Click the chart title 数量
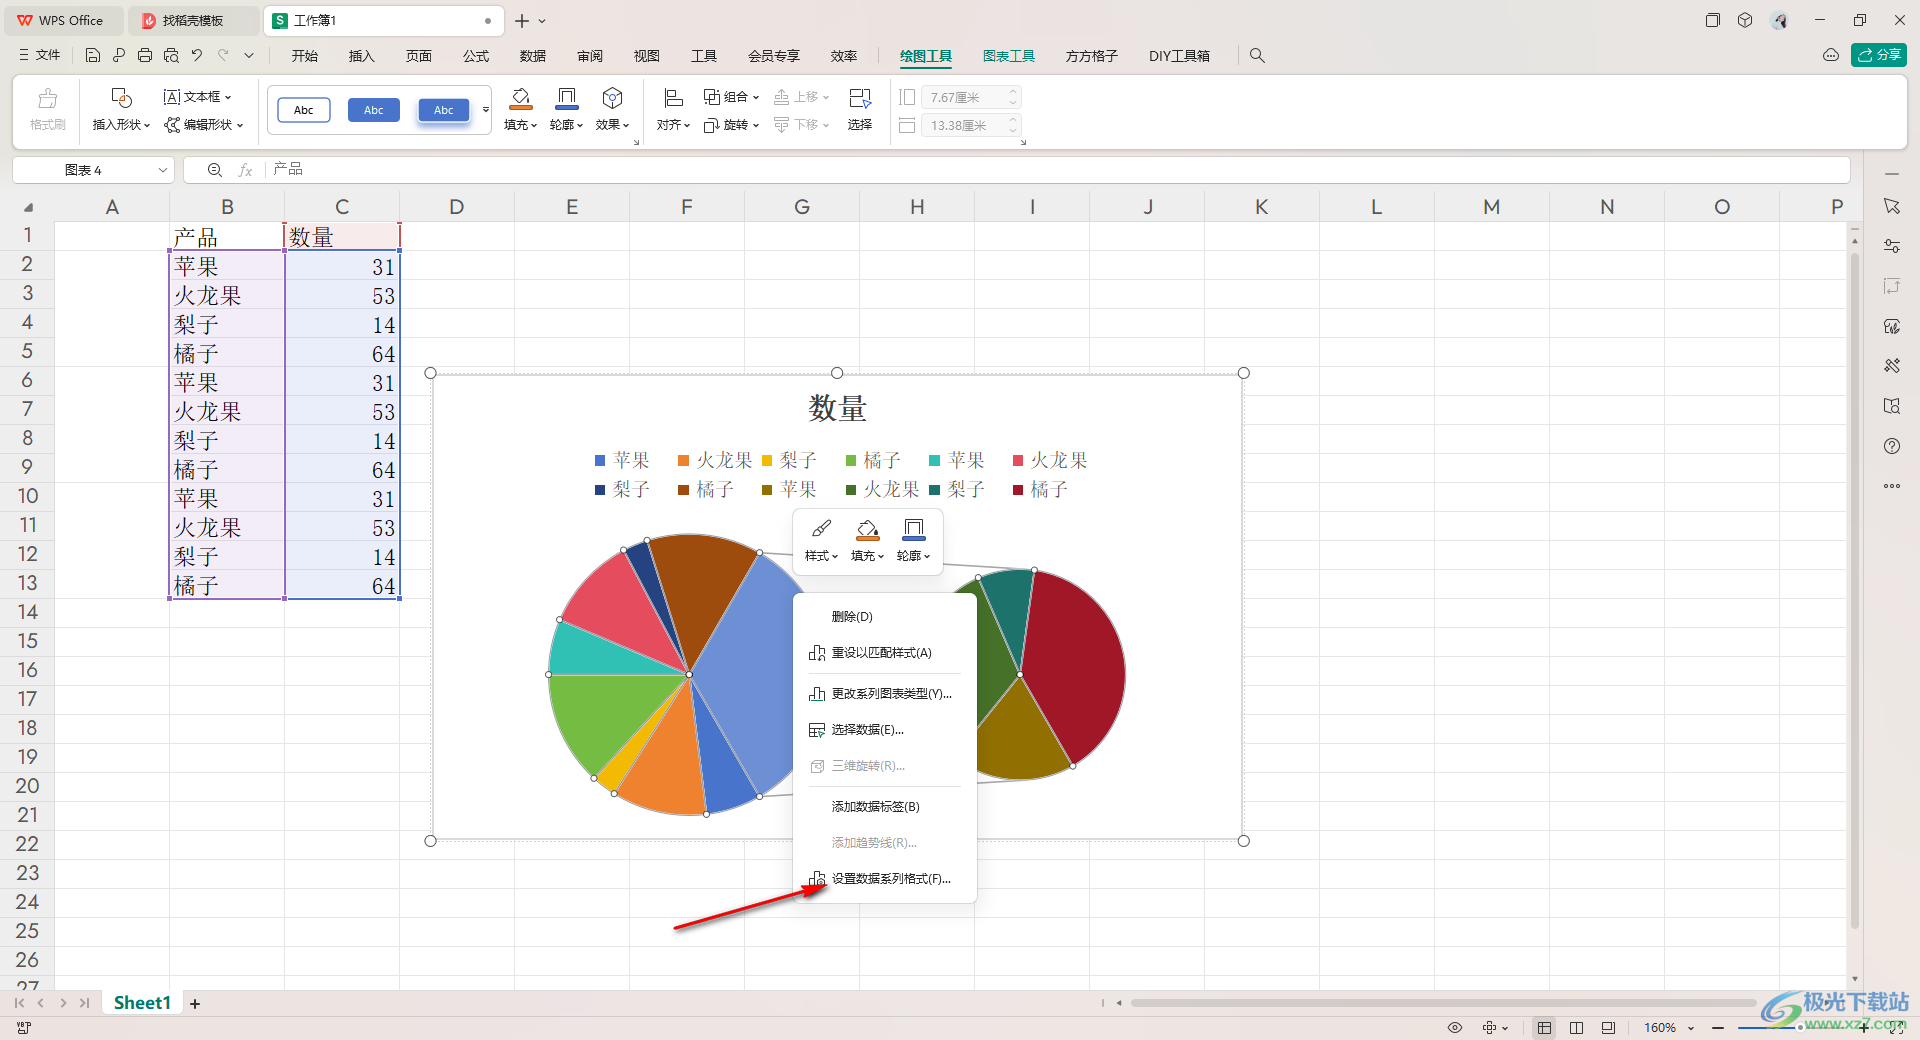 (837, 408)
